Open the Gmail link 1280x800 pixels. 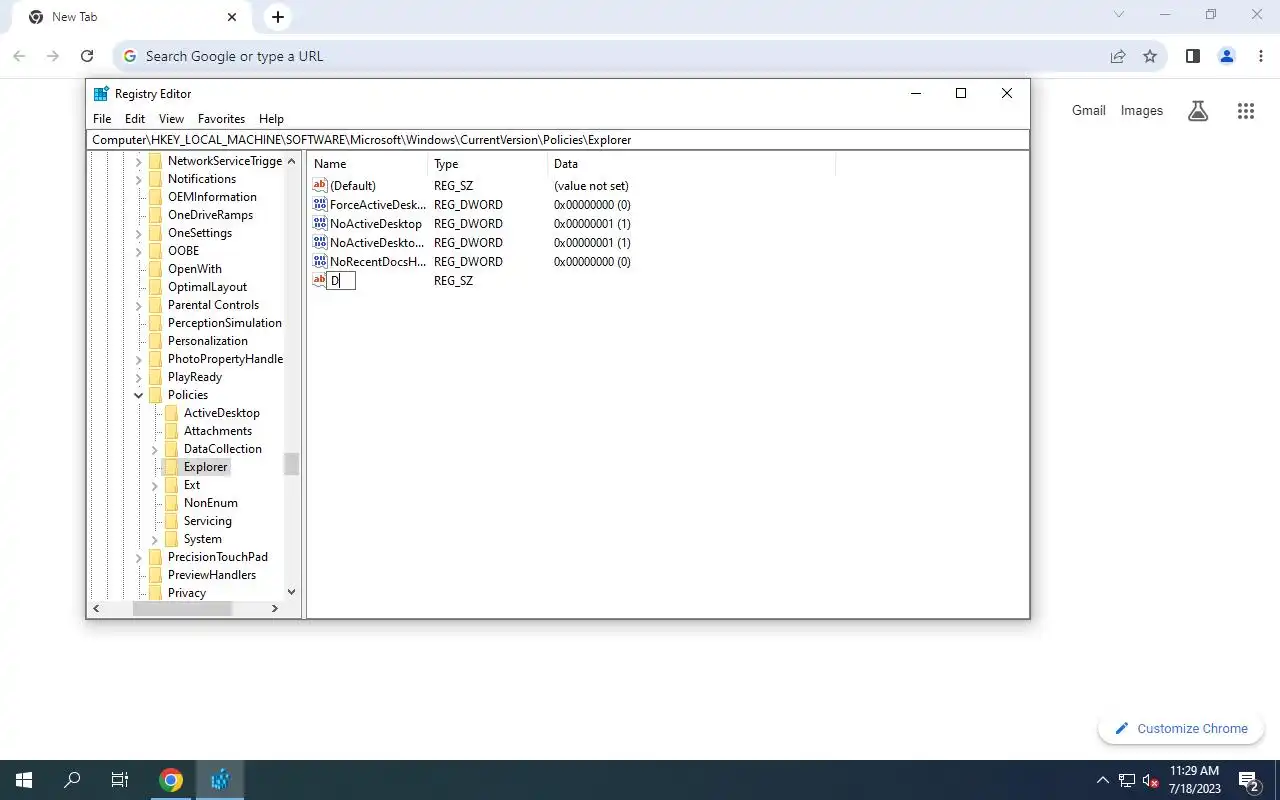coord(1089,111)
